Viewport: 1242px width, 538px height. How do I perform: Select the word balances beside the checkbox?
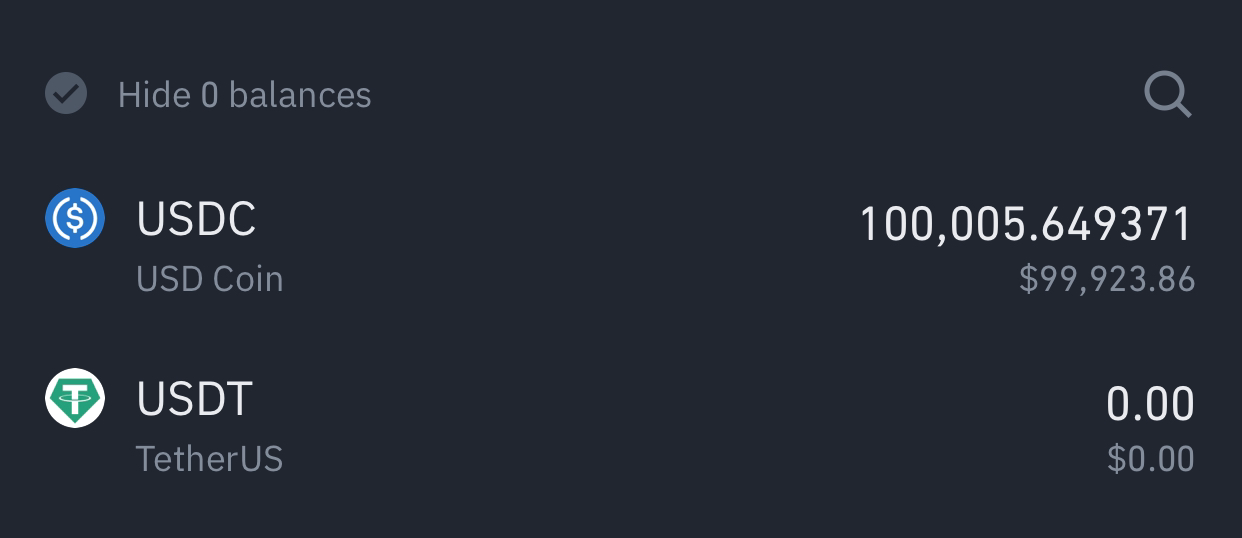300,95
